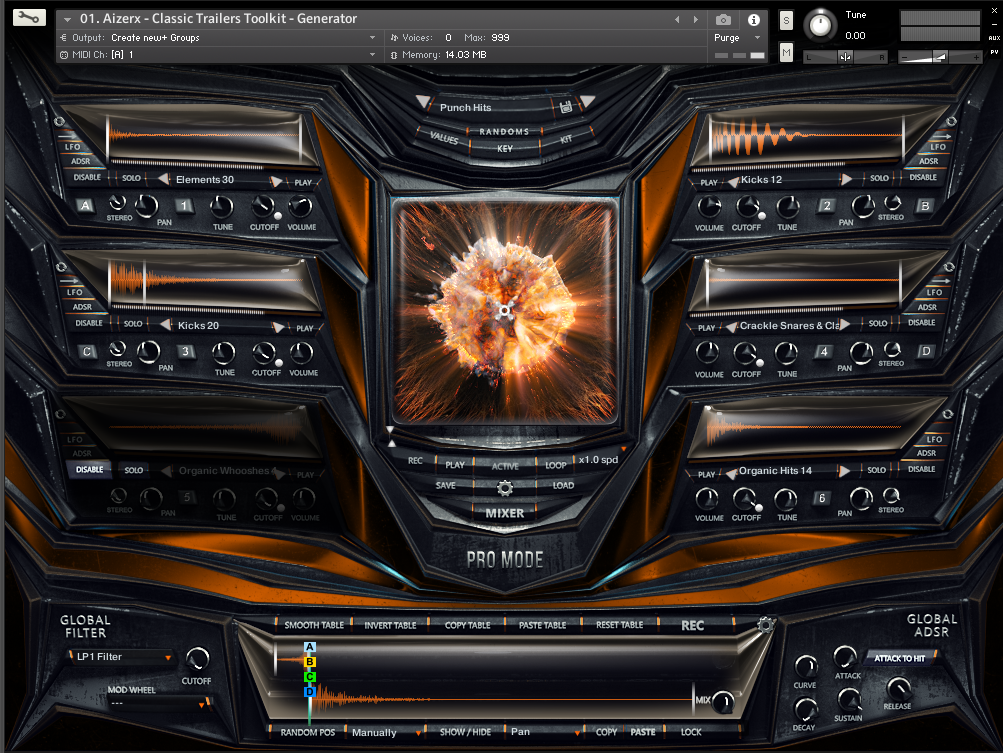Disable the Elements 30 layer

(x=87, y=177)
